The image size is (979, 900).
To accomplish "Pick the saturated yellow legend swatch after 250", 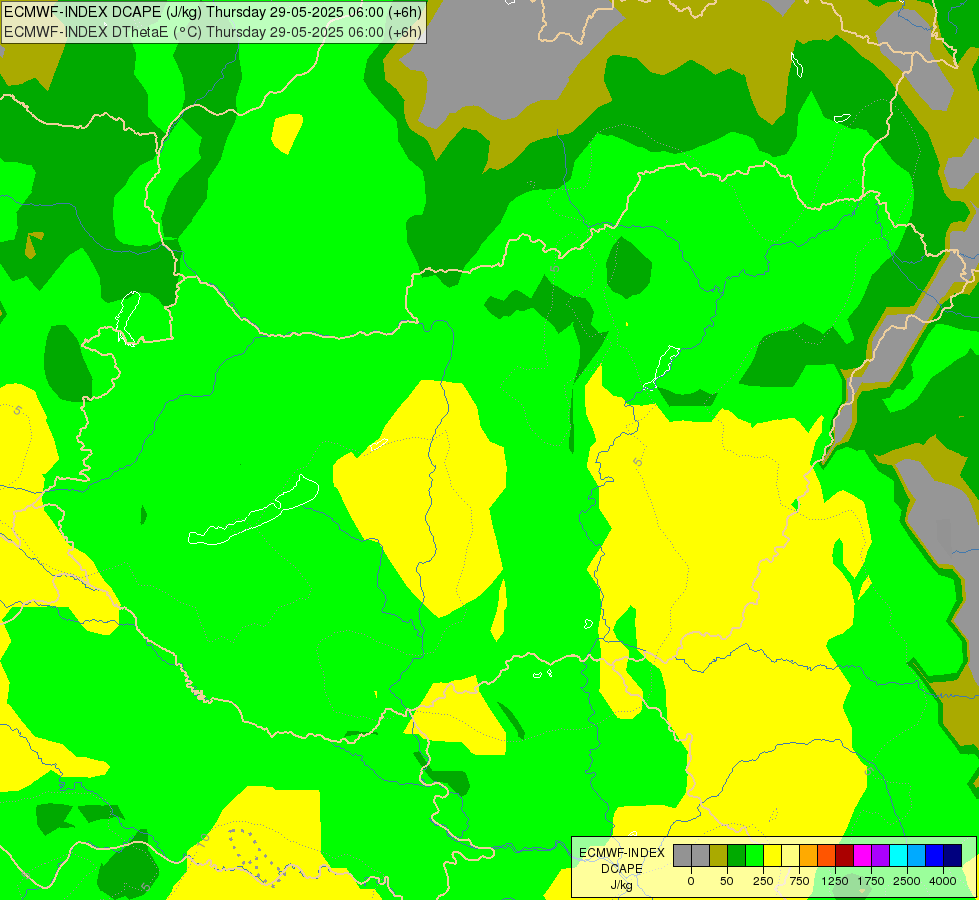I will (x=772, y=855).
